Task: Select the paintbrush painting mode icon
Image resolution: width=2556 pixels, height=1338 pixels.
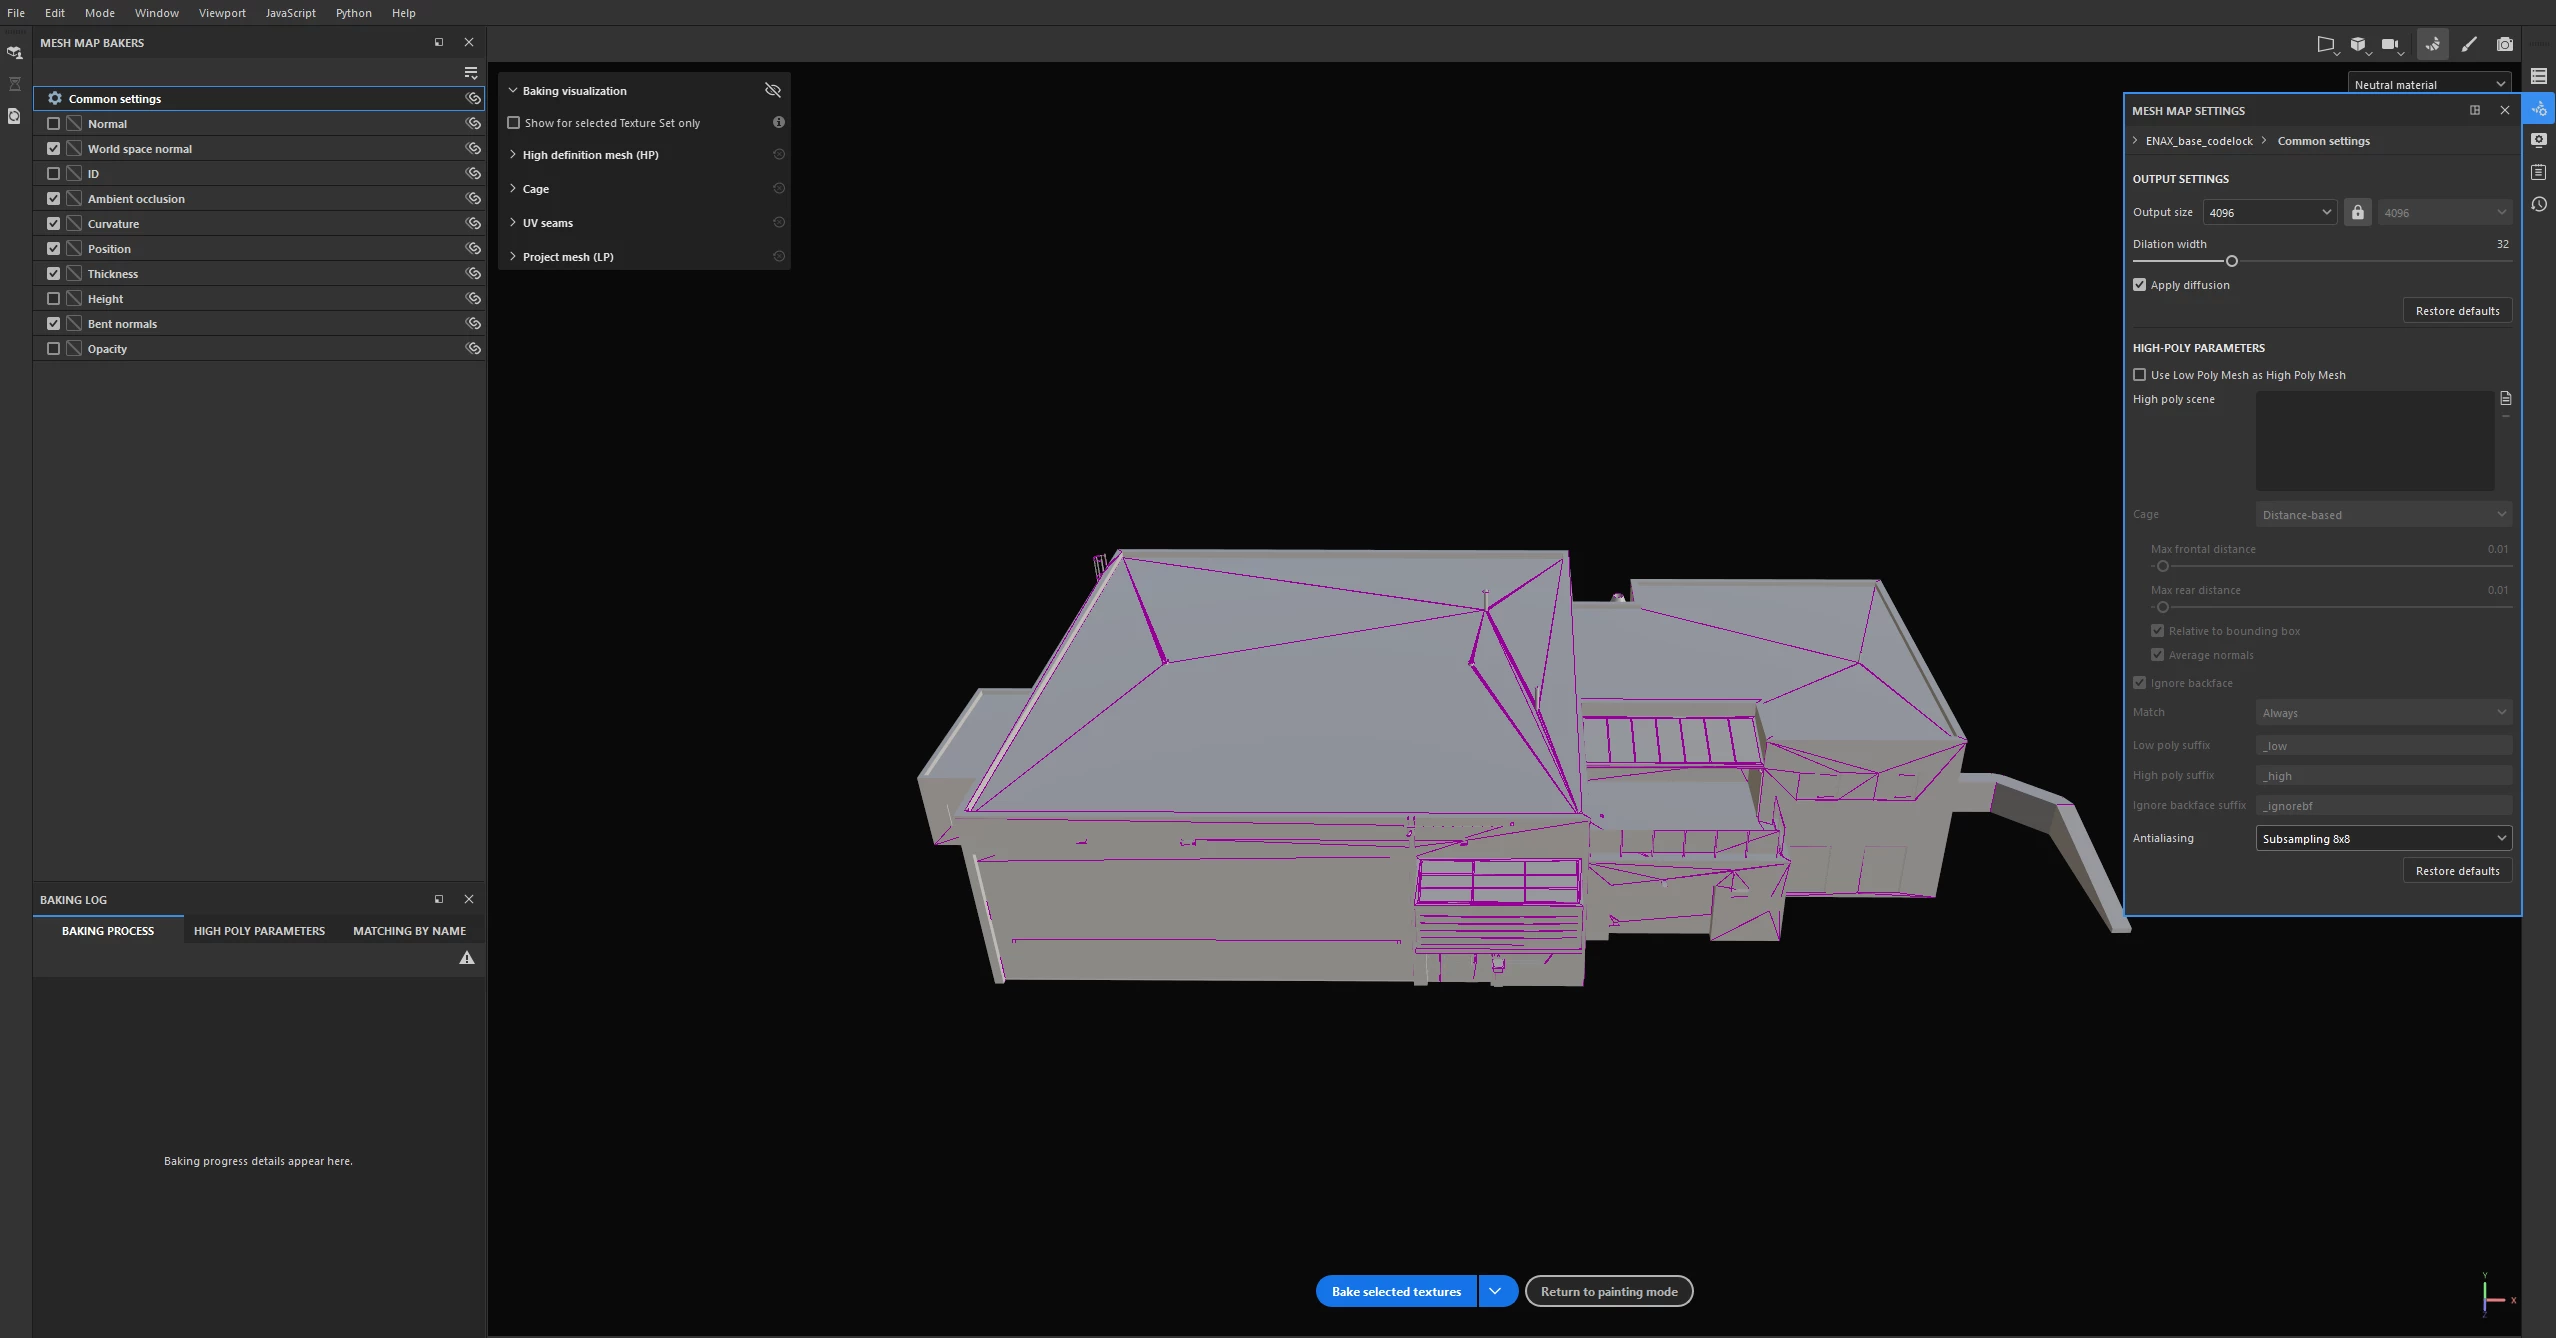Action: tap(2469, 44)
